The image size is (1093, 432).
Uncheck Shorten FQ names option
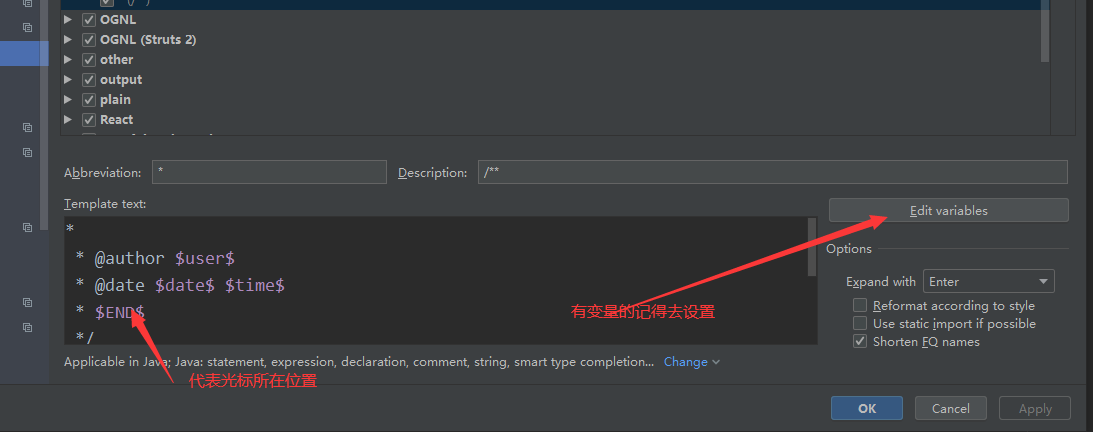click(x=860, y=342)
